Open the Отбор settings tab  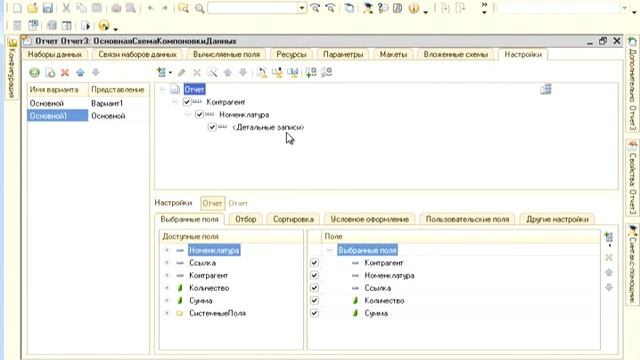pyautogui.click(x=245, y=219)
